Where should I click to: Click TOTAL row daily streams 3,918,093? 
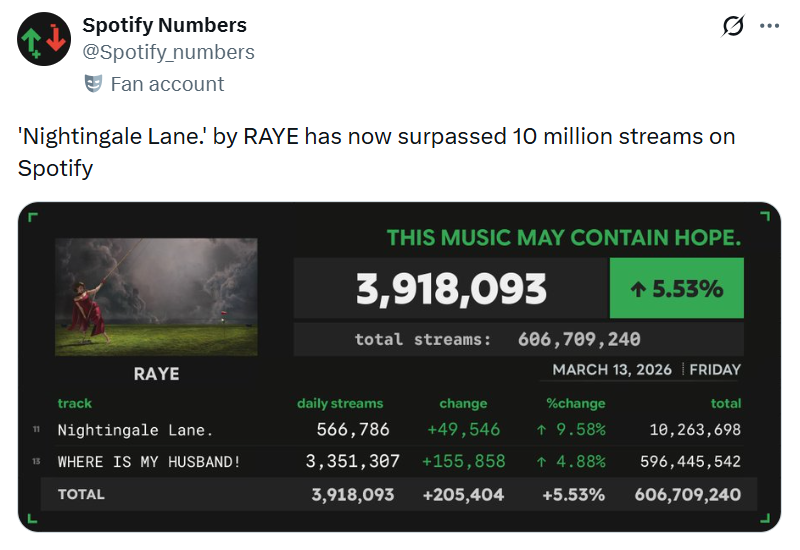(353, 494)
